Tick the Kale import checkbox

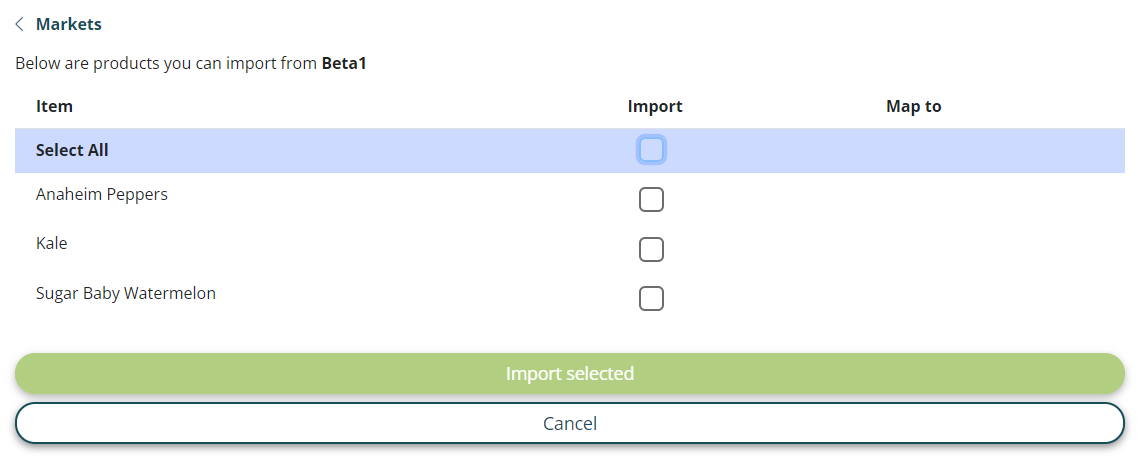click(651, 249)
